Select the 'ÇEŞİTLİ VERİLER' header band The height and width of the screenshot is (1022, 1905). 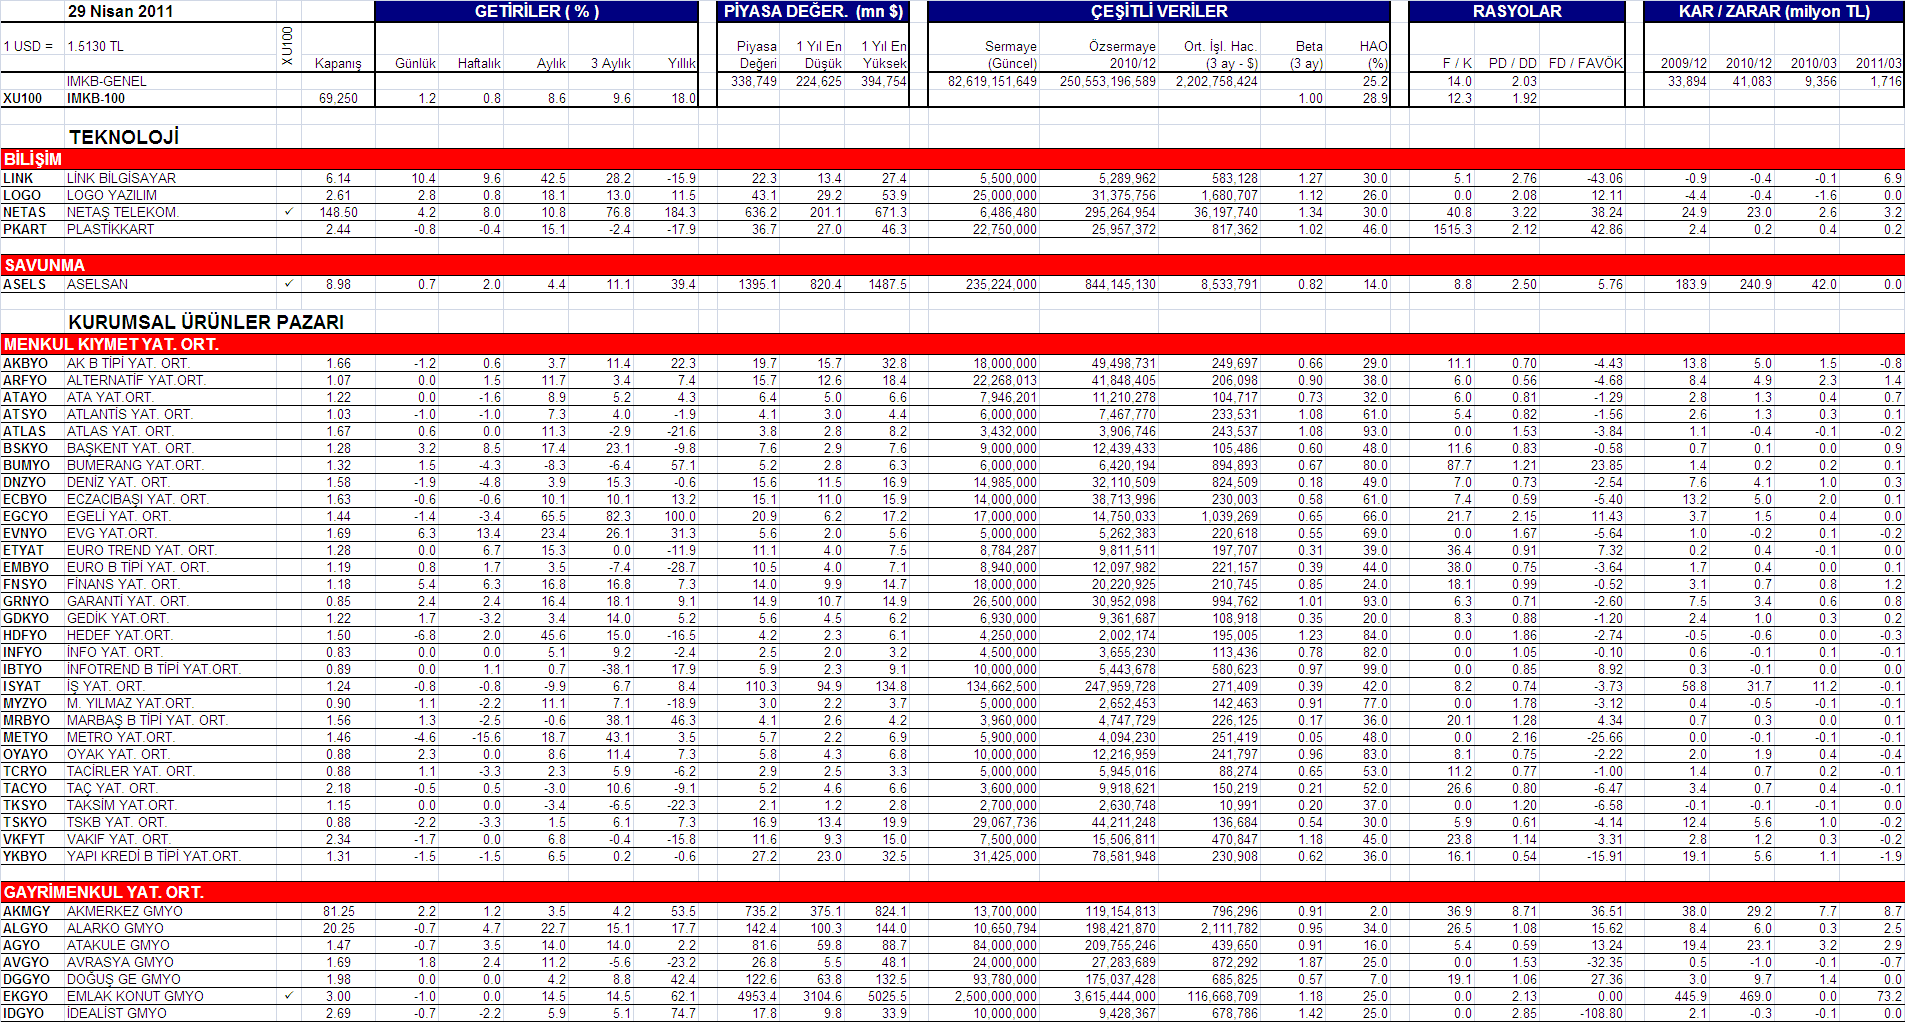pos(1159,11)
